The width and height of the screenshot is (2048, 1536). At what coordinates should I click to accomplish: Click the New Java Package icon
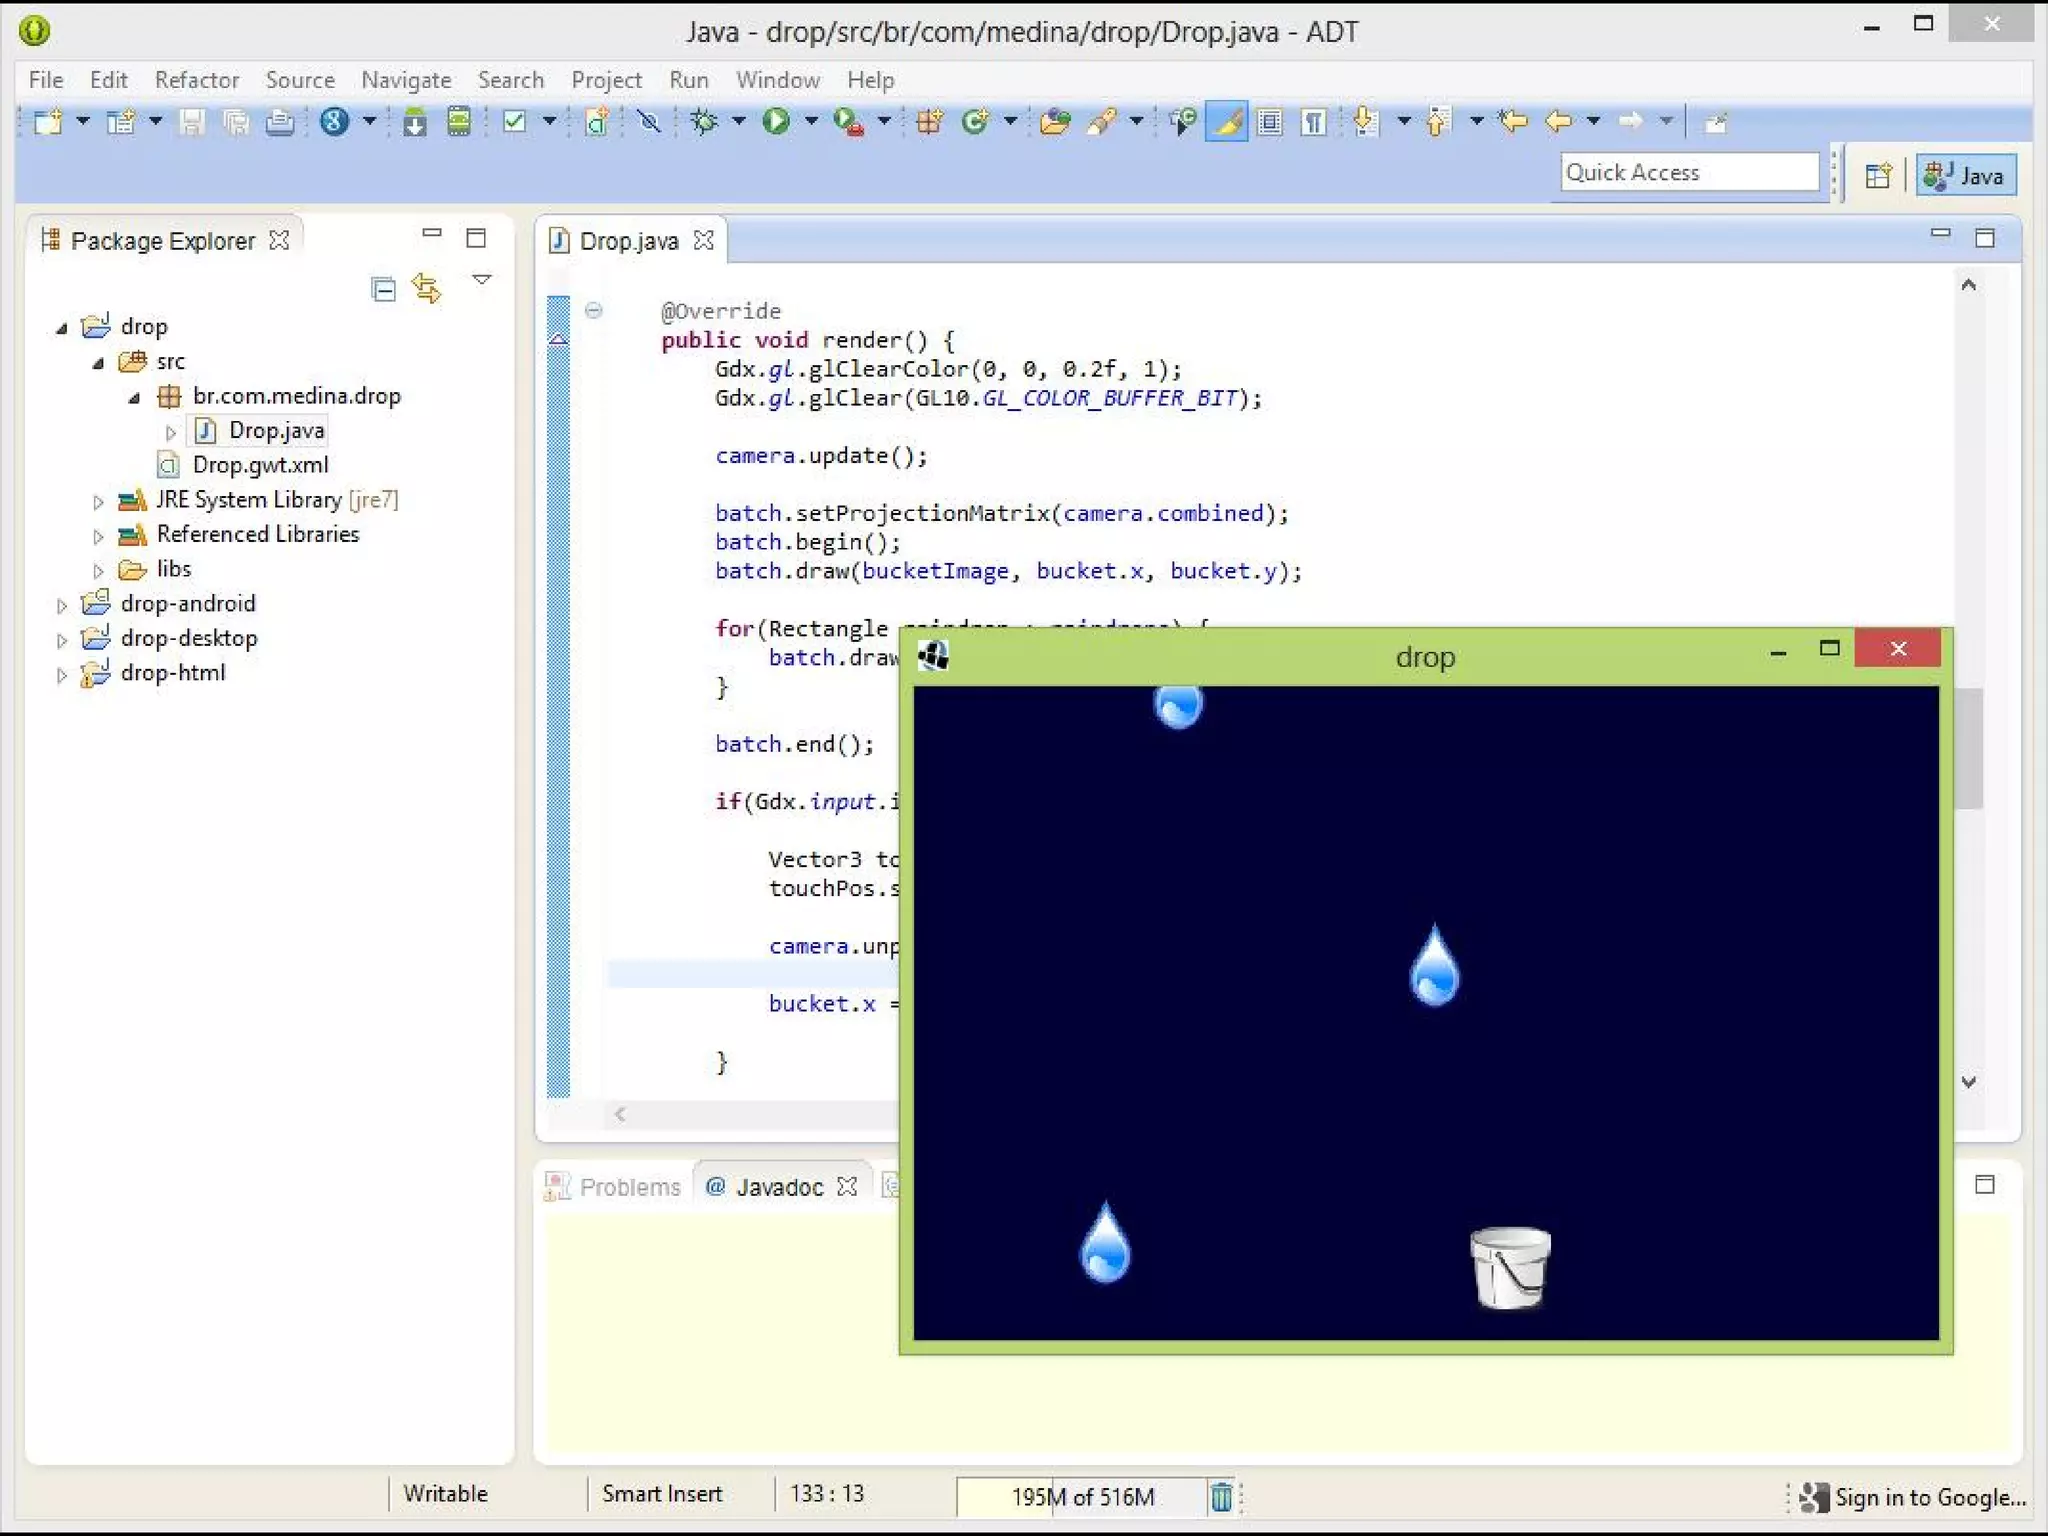(929, 122)
